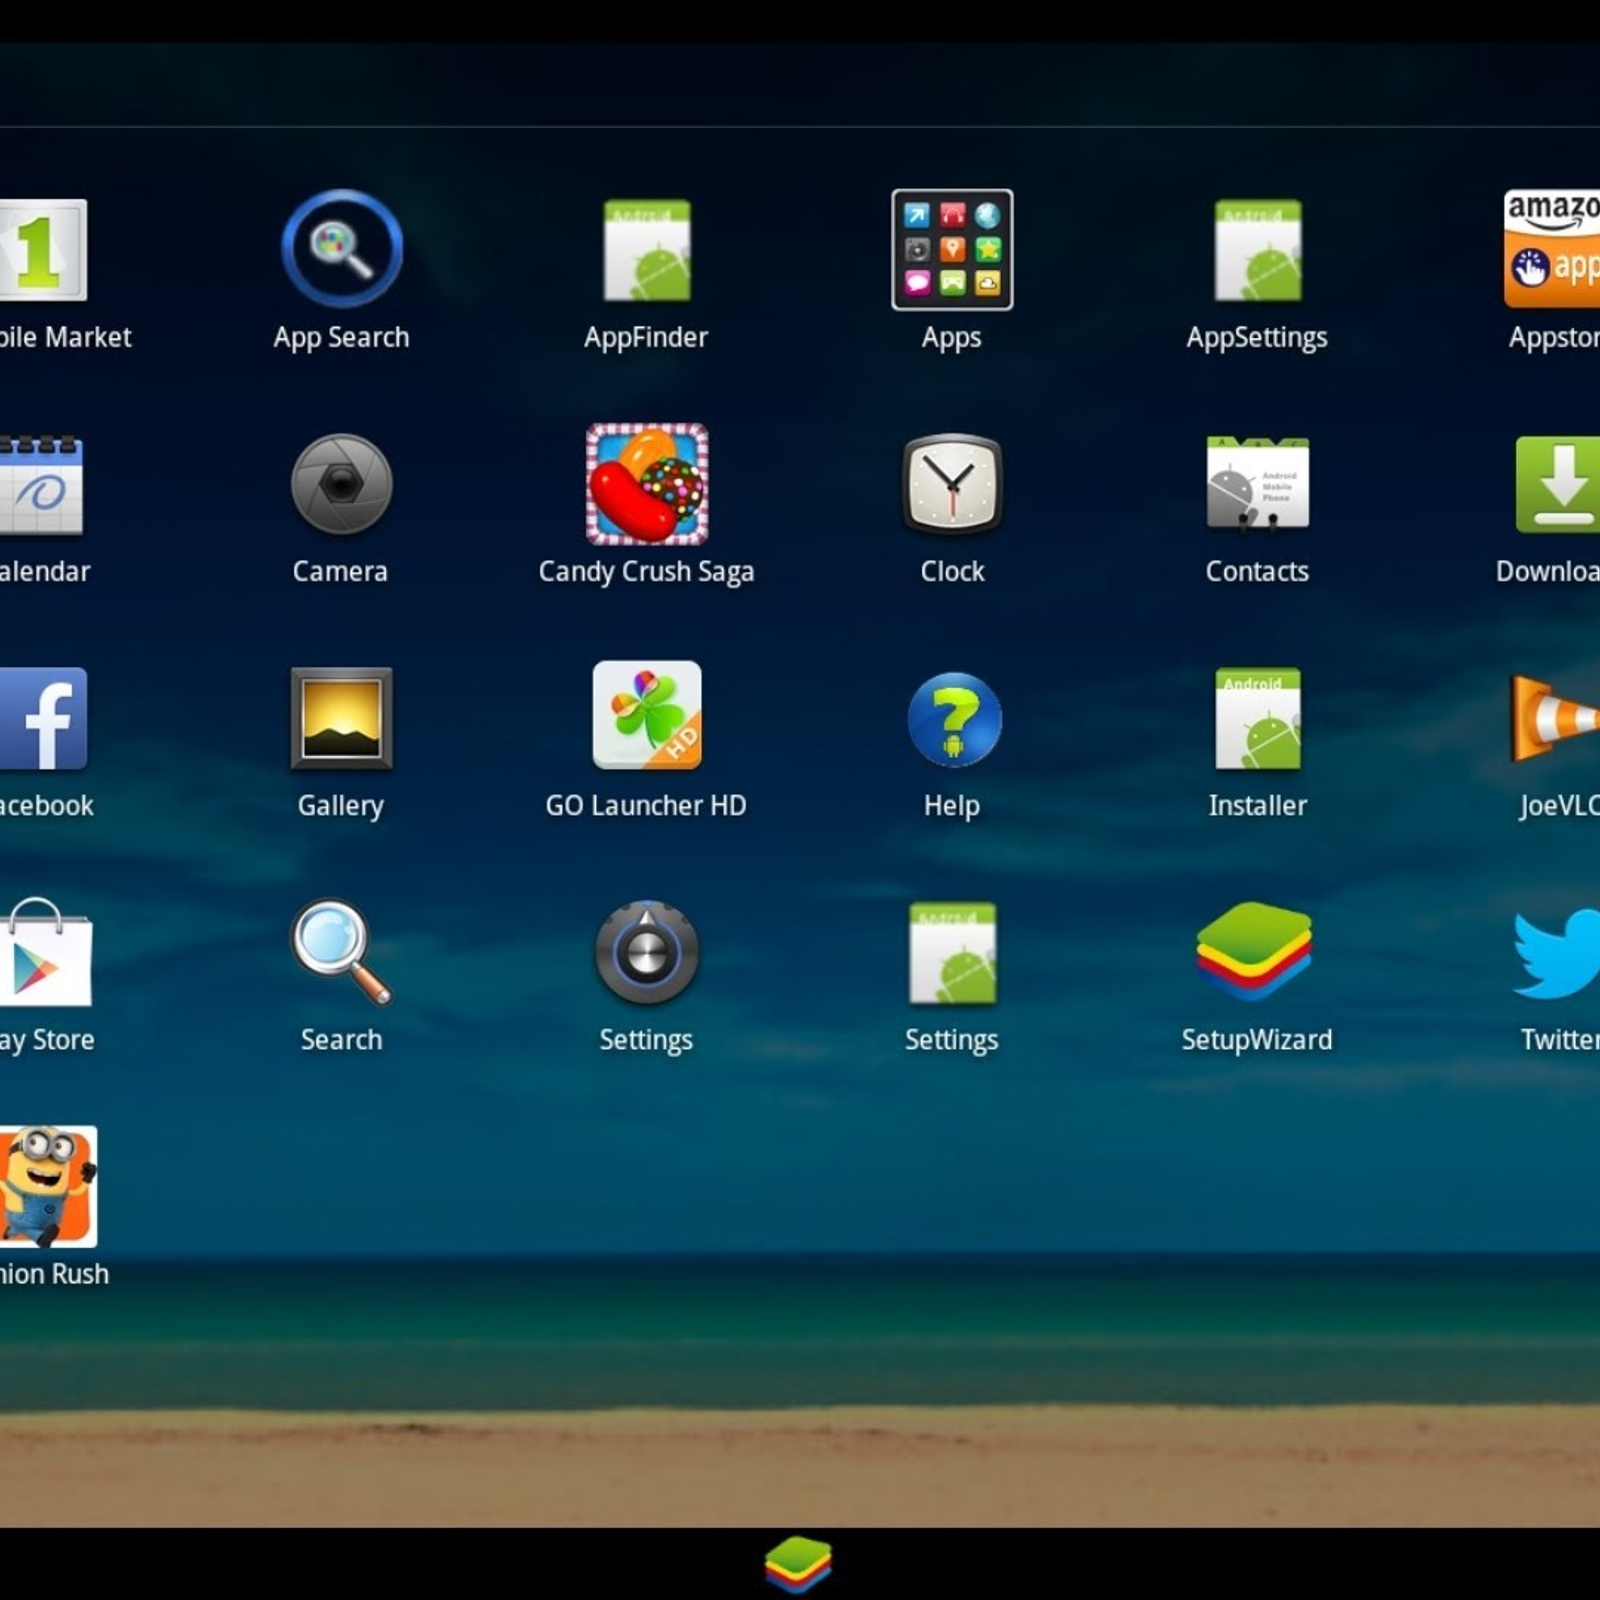This screenshot has height=1600, width=1600.
Task: Open the AppFinder app
Action: [647, 250]
